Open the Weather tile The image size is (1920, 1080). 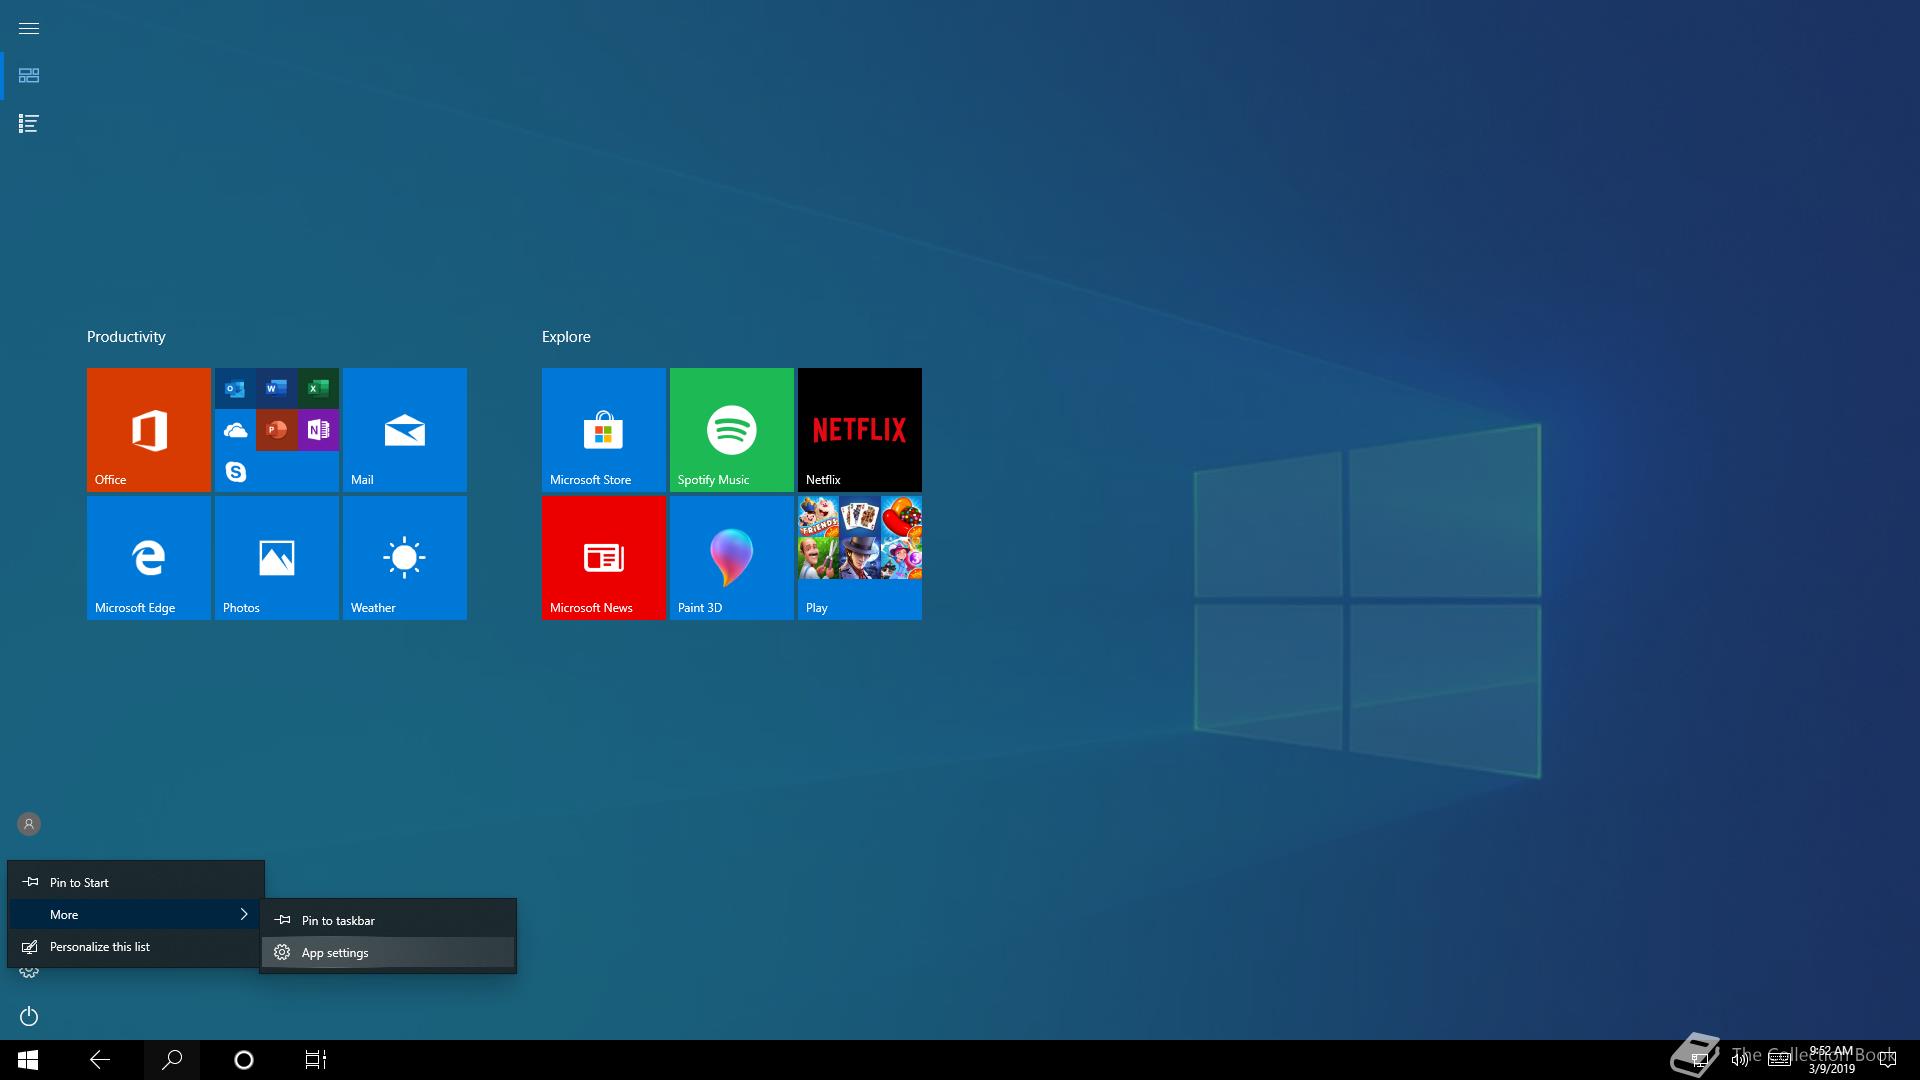pos(405,558)
